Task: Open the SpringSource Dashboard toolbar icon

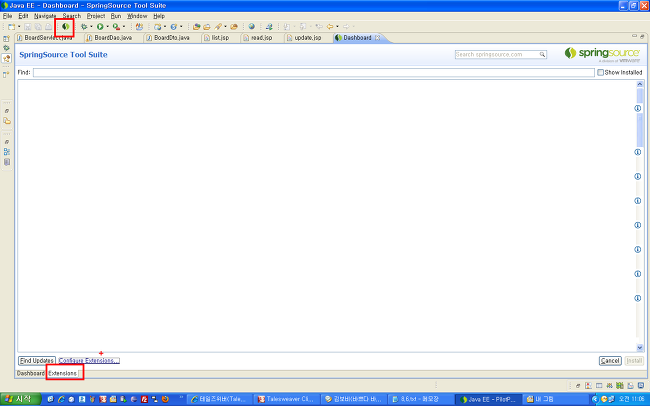Action: click(x=65, y=27)
